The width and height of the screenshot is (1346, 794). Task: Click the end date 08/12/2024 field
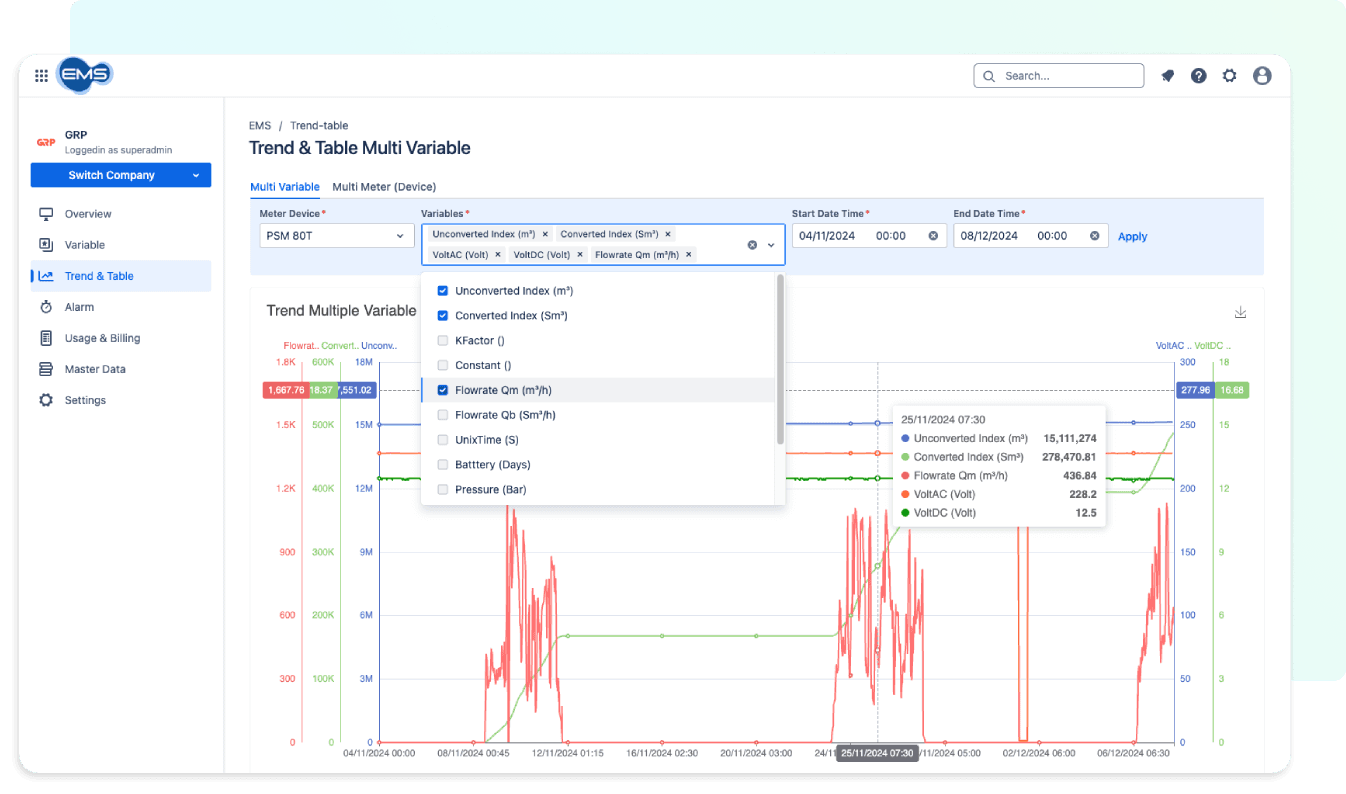(1030, 236)
